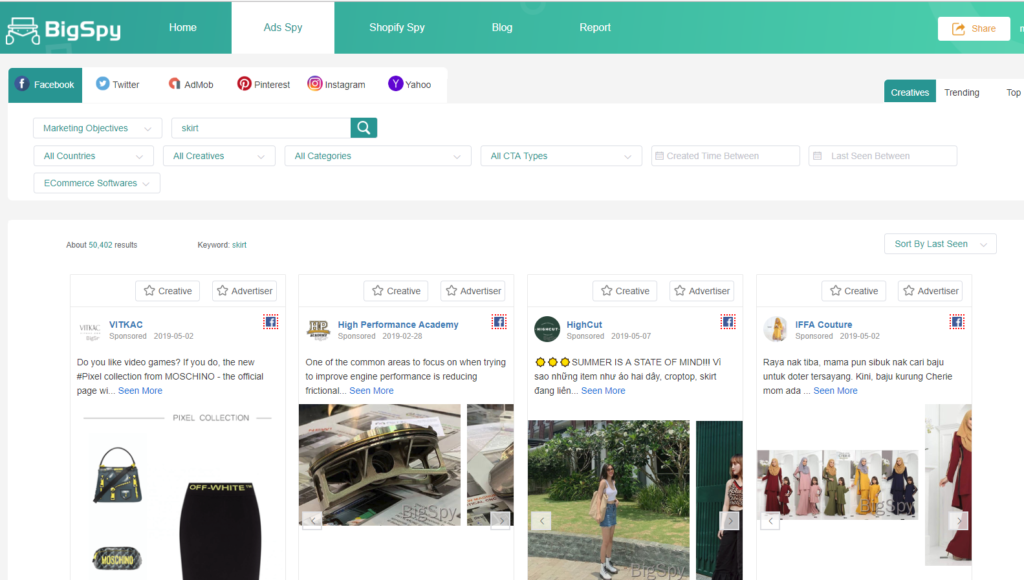Viewport: 1024px width, 580px height.
Task: Click the Facebook icon on HighCut ad
Action: click(x=728, y=322)
